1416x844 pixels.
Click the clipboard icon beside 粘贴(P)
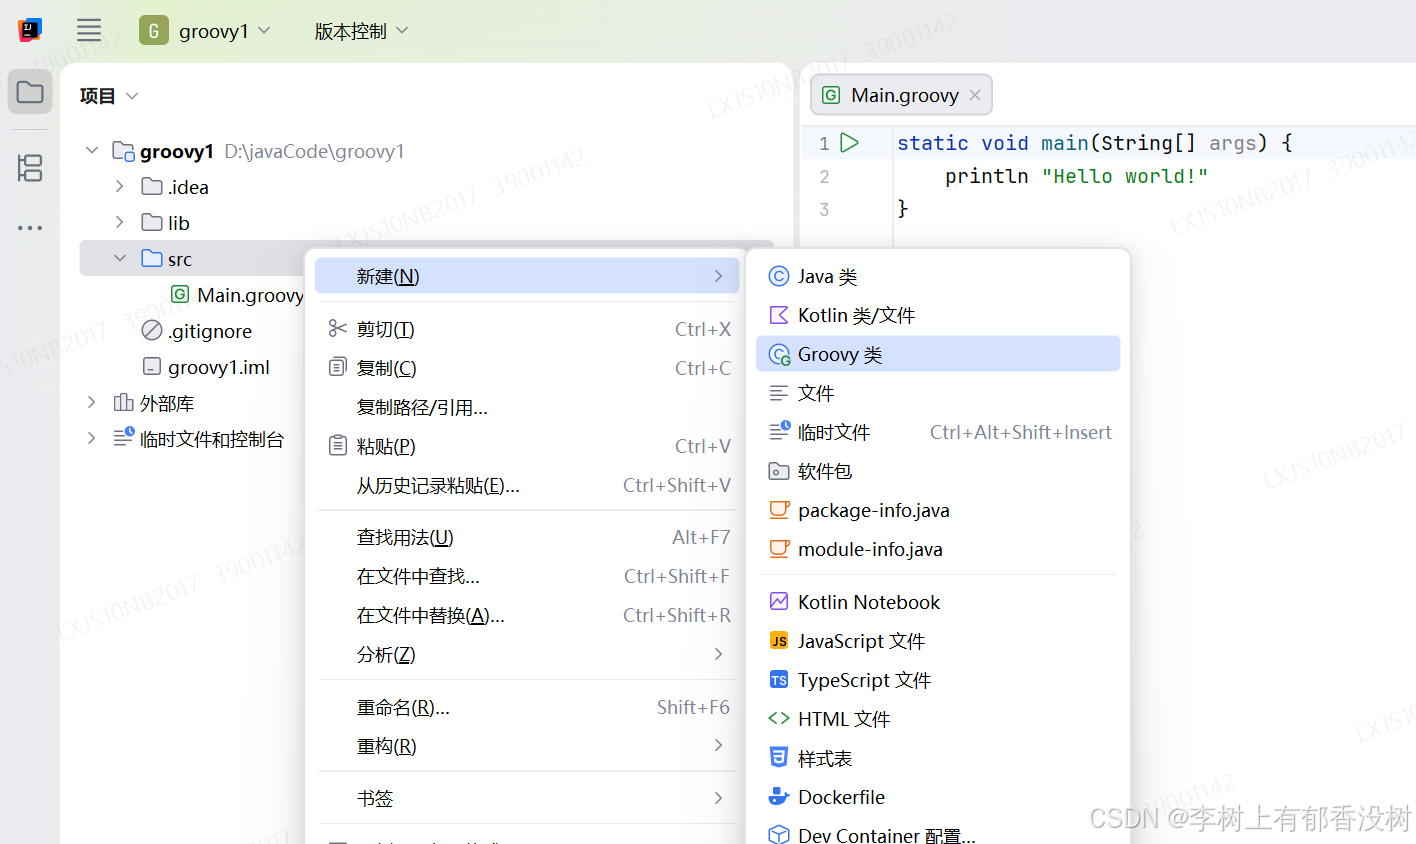pyautogui.click(x=338, y=446)
